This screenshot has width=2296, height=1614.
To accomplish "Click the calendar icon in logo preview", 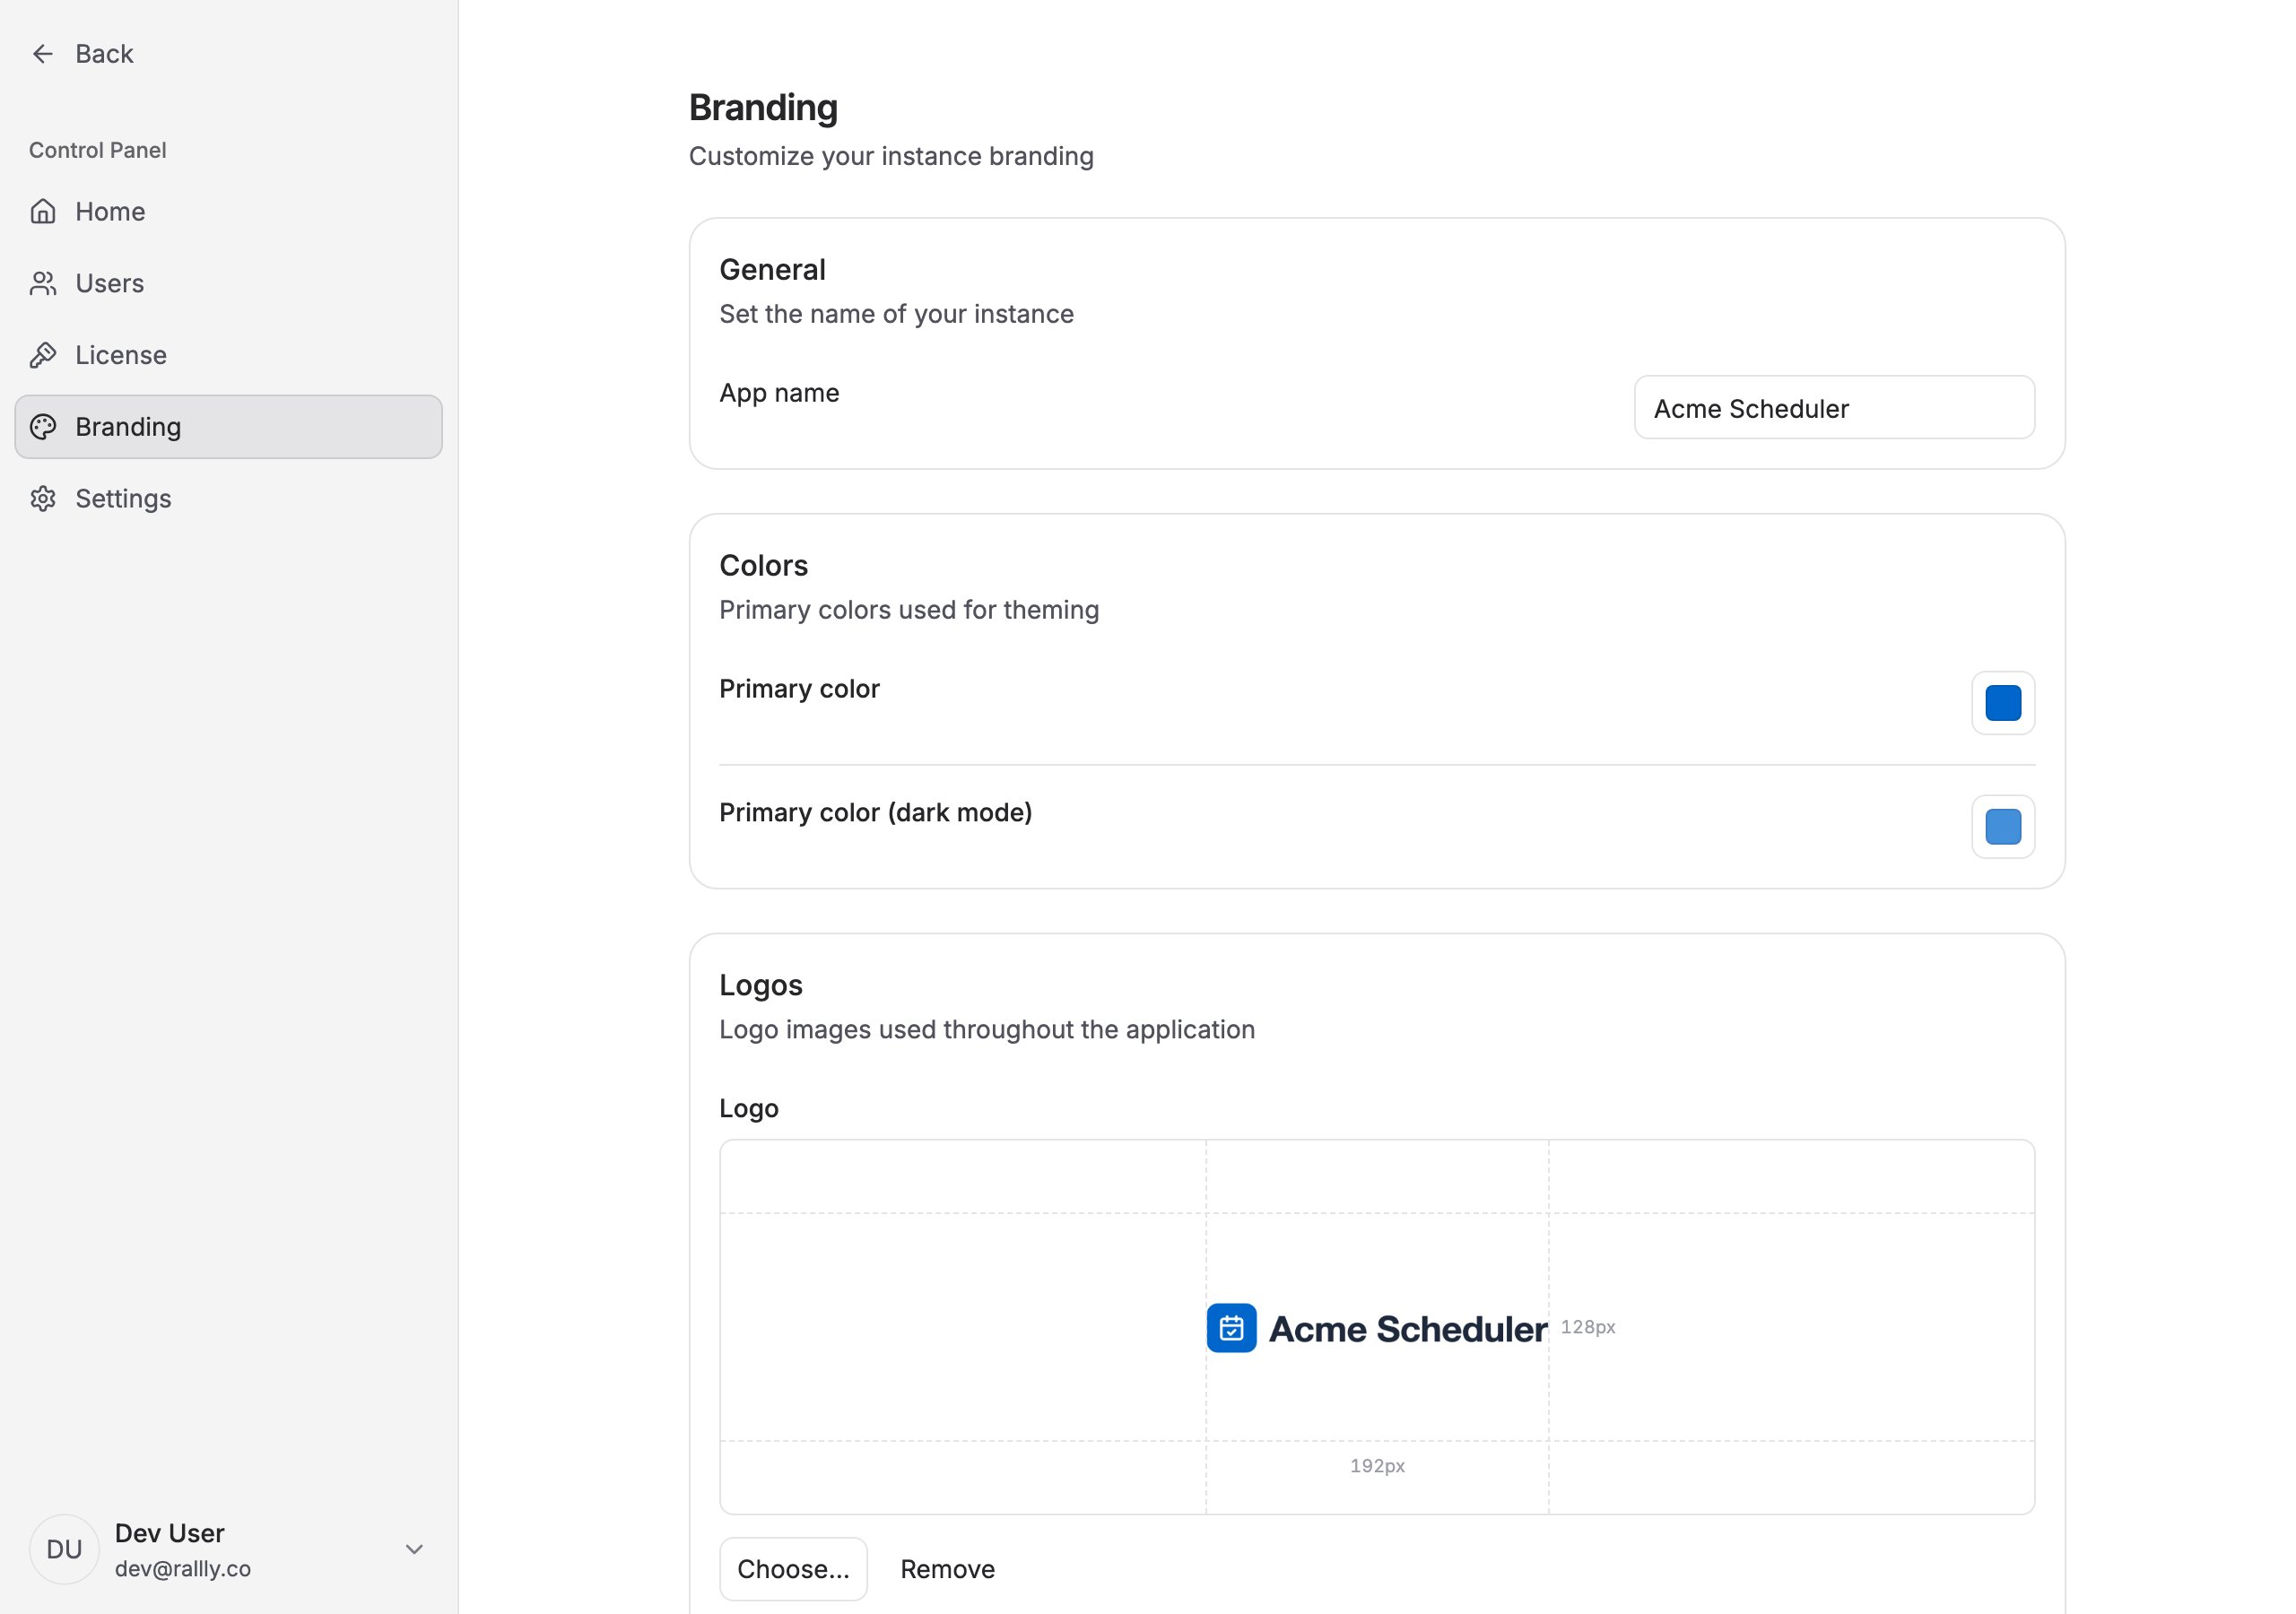I will [1231, 1328].
